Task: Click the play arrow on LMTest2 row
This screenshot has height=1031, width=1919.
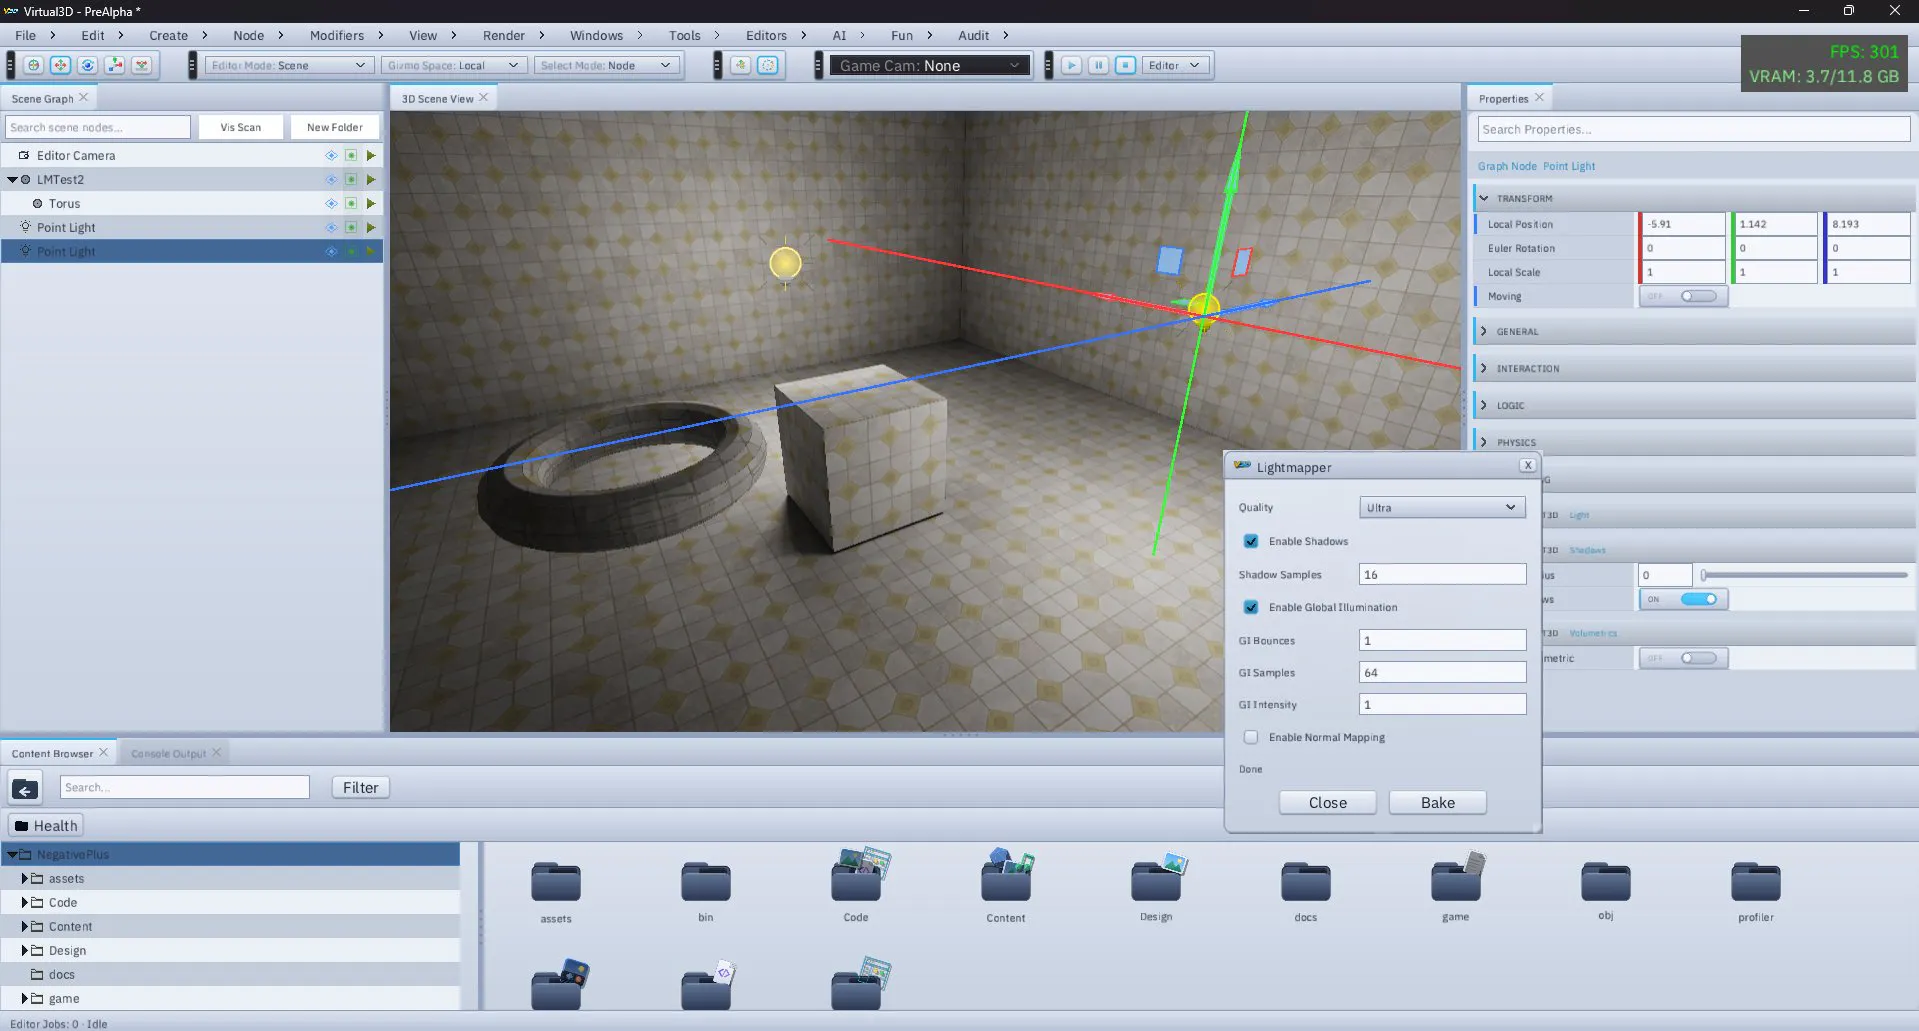Action: (371, 179)
